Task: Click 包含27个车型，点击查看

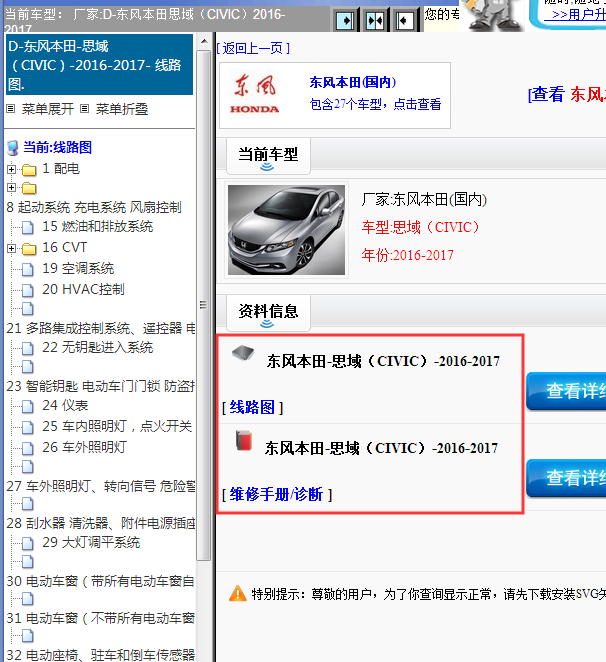Action: pos(375,104)
